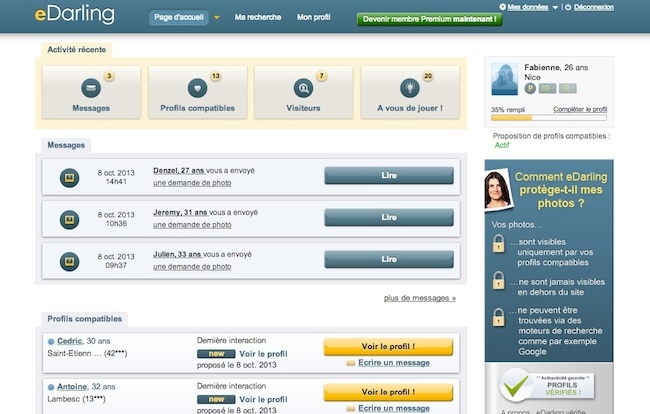Click the badge showing 20 on A vous de jouer
The image size is (650, 414).
428,76
